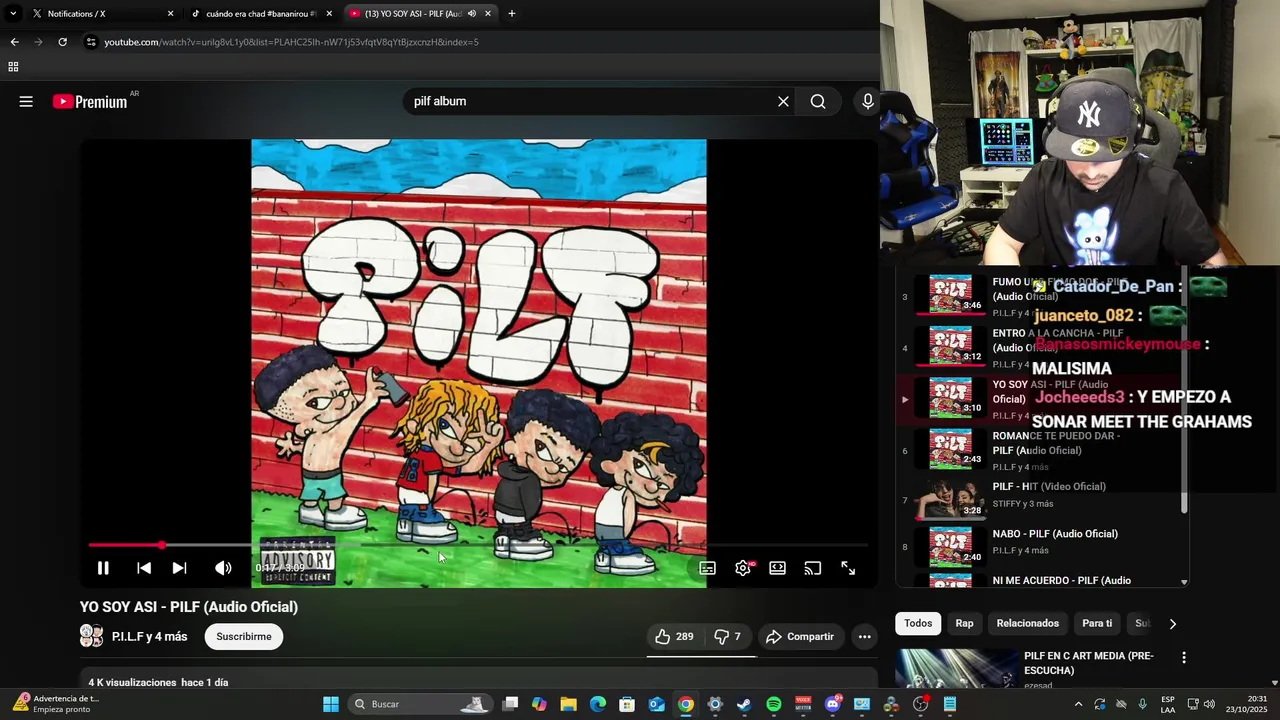Open Discord from the taskbar

(832, 704)
